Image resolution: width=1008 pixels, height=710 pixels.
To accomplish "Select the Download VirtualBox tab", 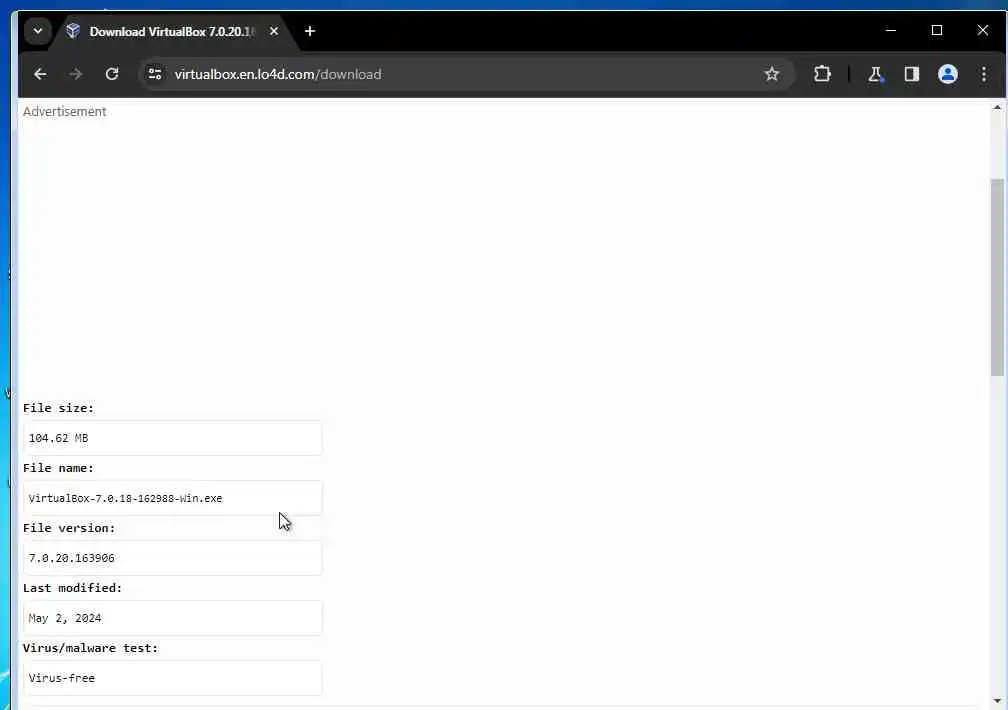I will click(x=172, y=32).
